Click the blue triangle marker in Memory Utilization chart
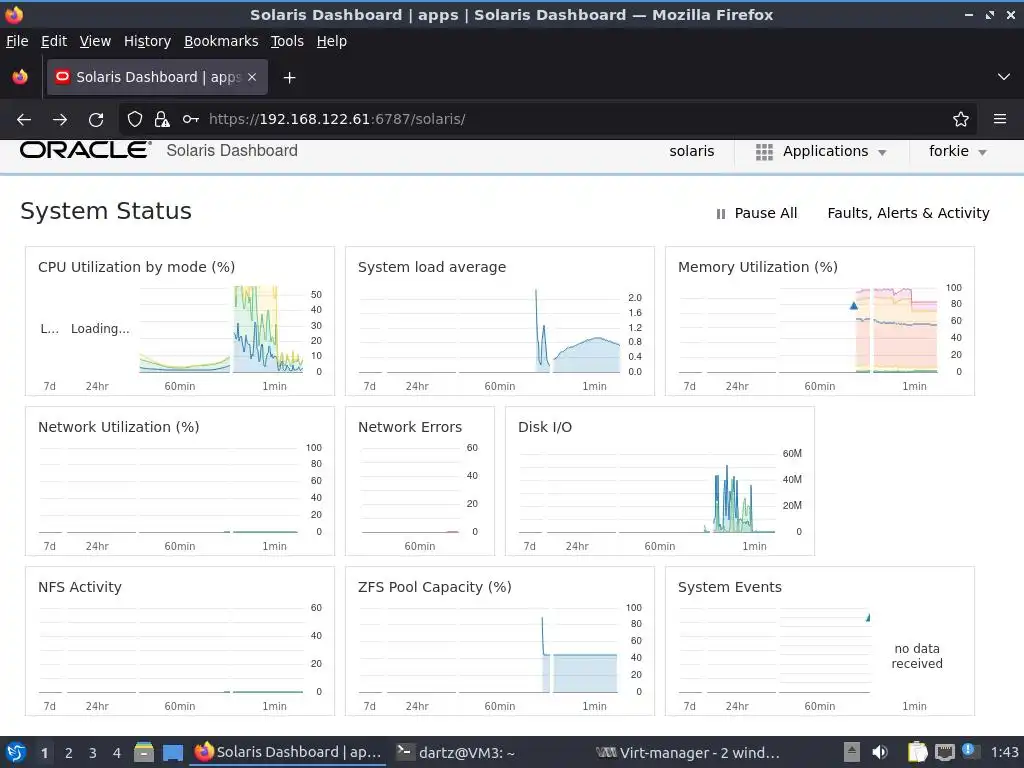This screenshot has height=768, width=1024. [x=854, y=306]
